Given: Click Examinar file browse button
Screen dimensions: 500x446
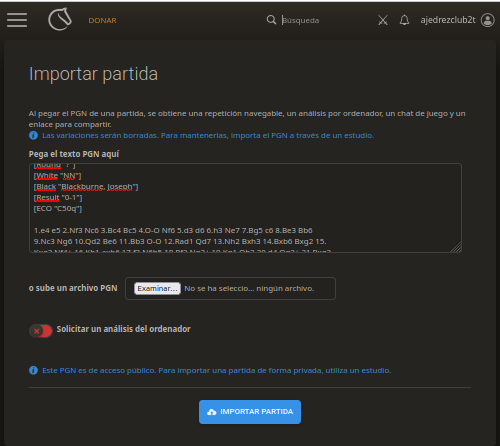Looking at the screenshot, I should click(157, 288).
